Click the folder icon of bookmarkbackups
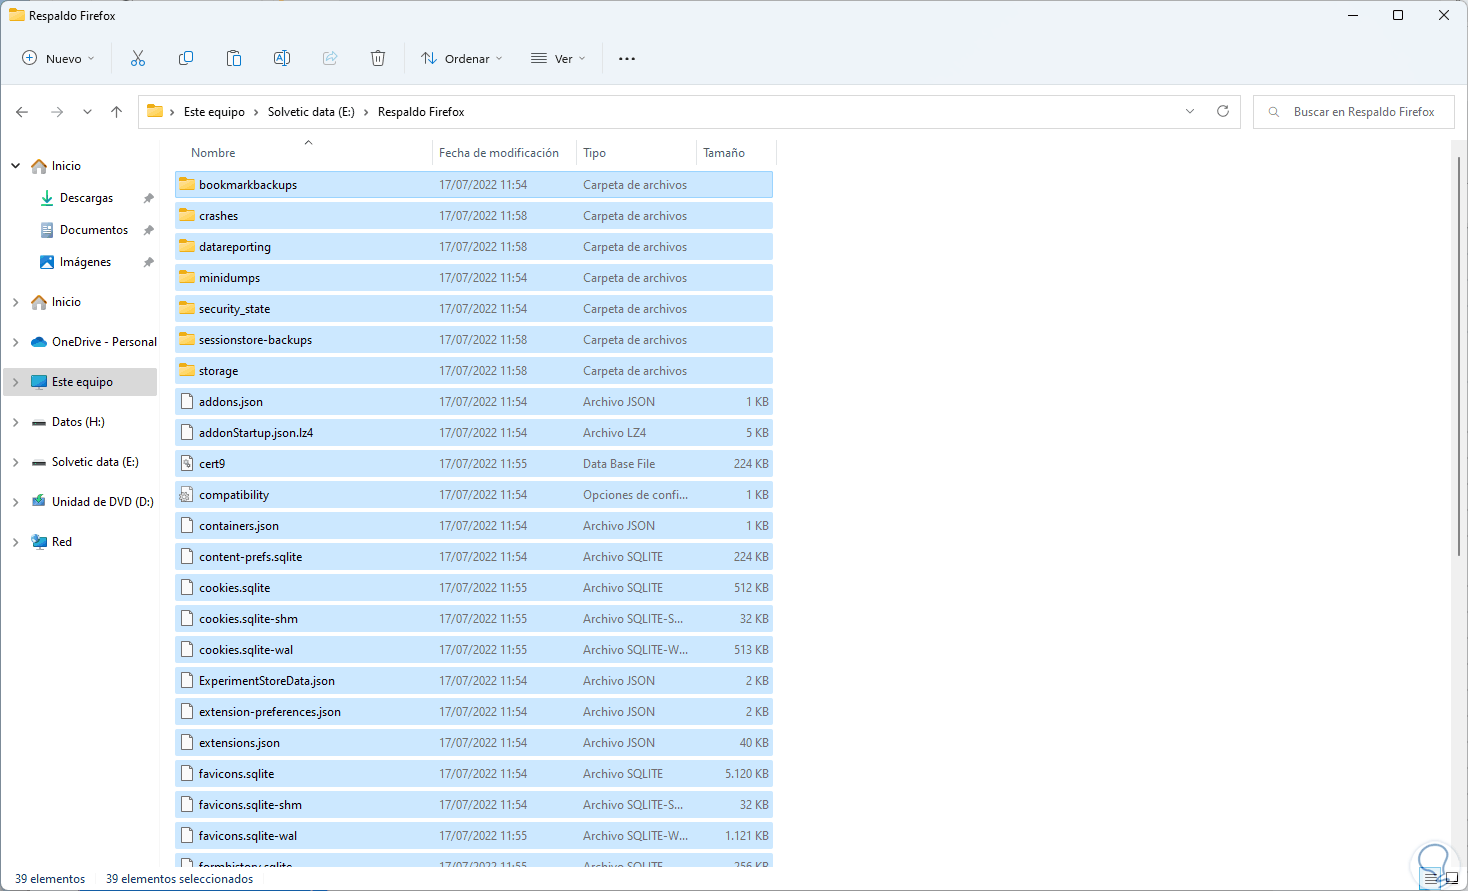Image resolution: width=1468 pixels, height=891 pixels. (x=187, y=184)
